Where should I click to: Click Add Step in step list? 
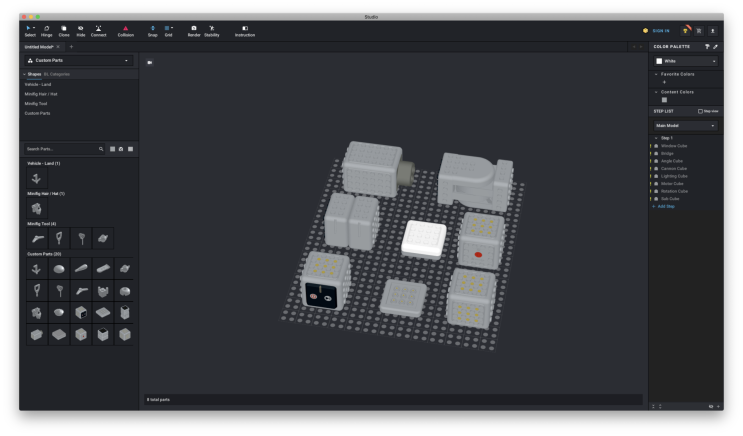(x=665, y=205)
